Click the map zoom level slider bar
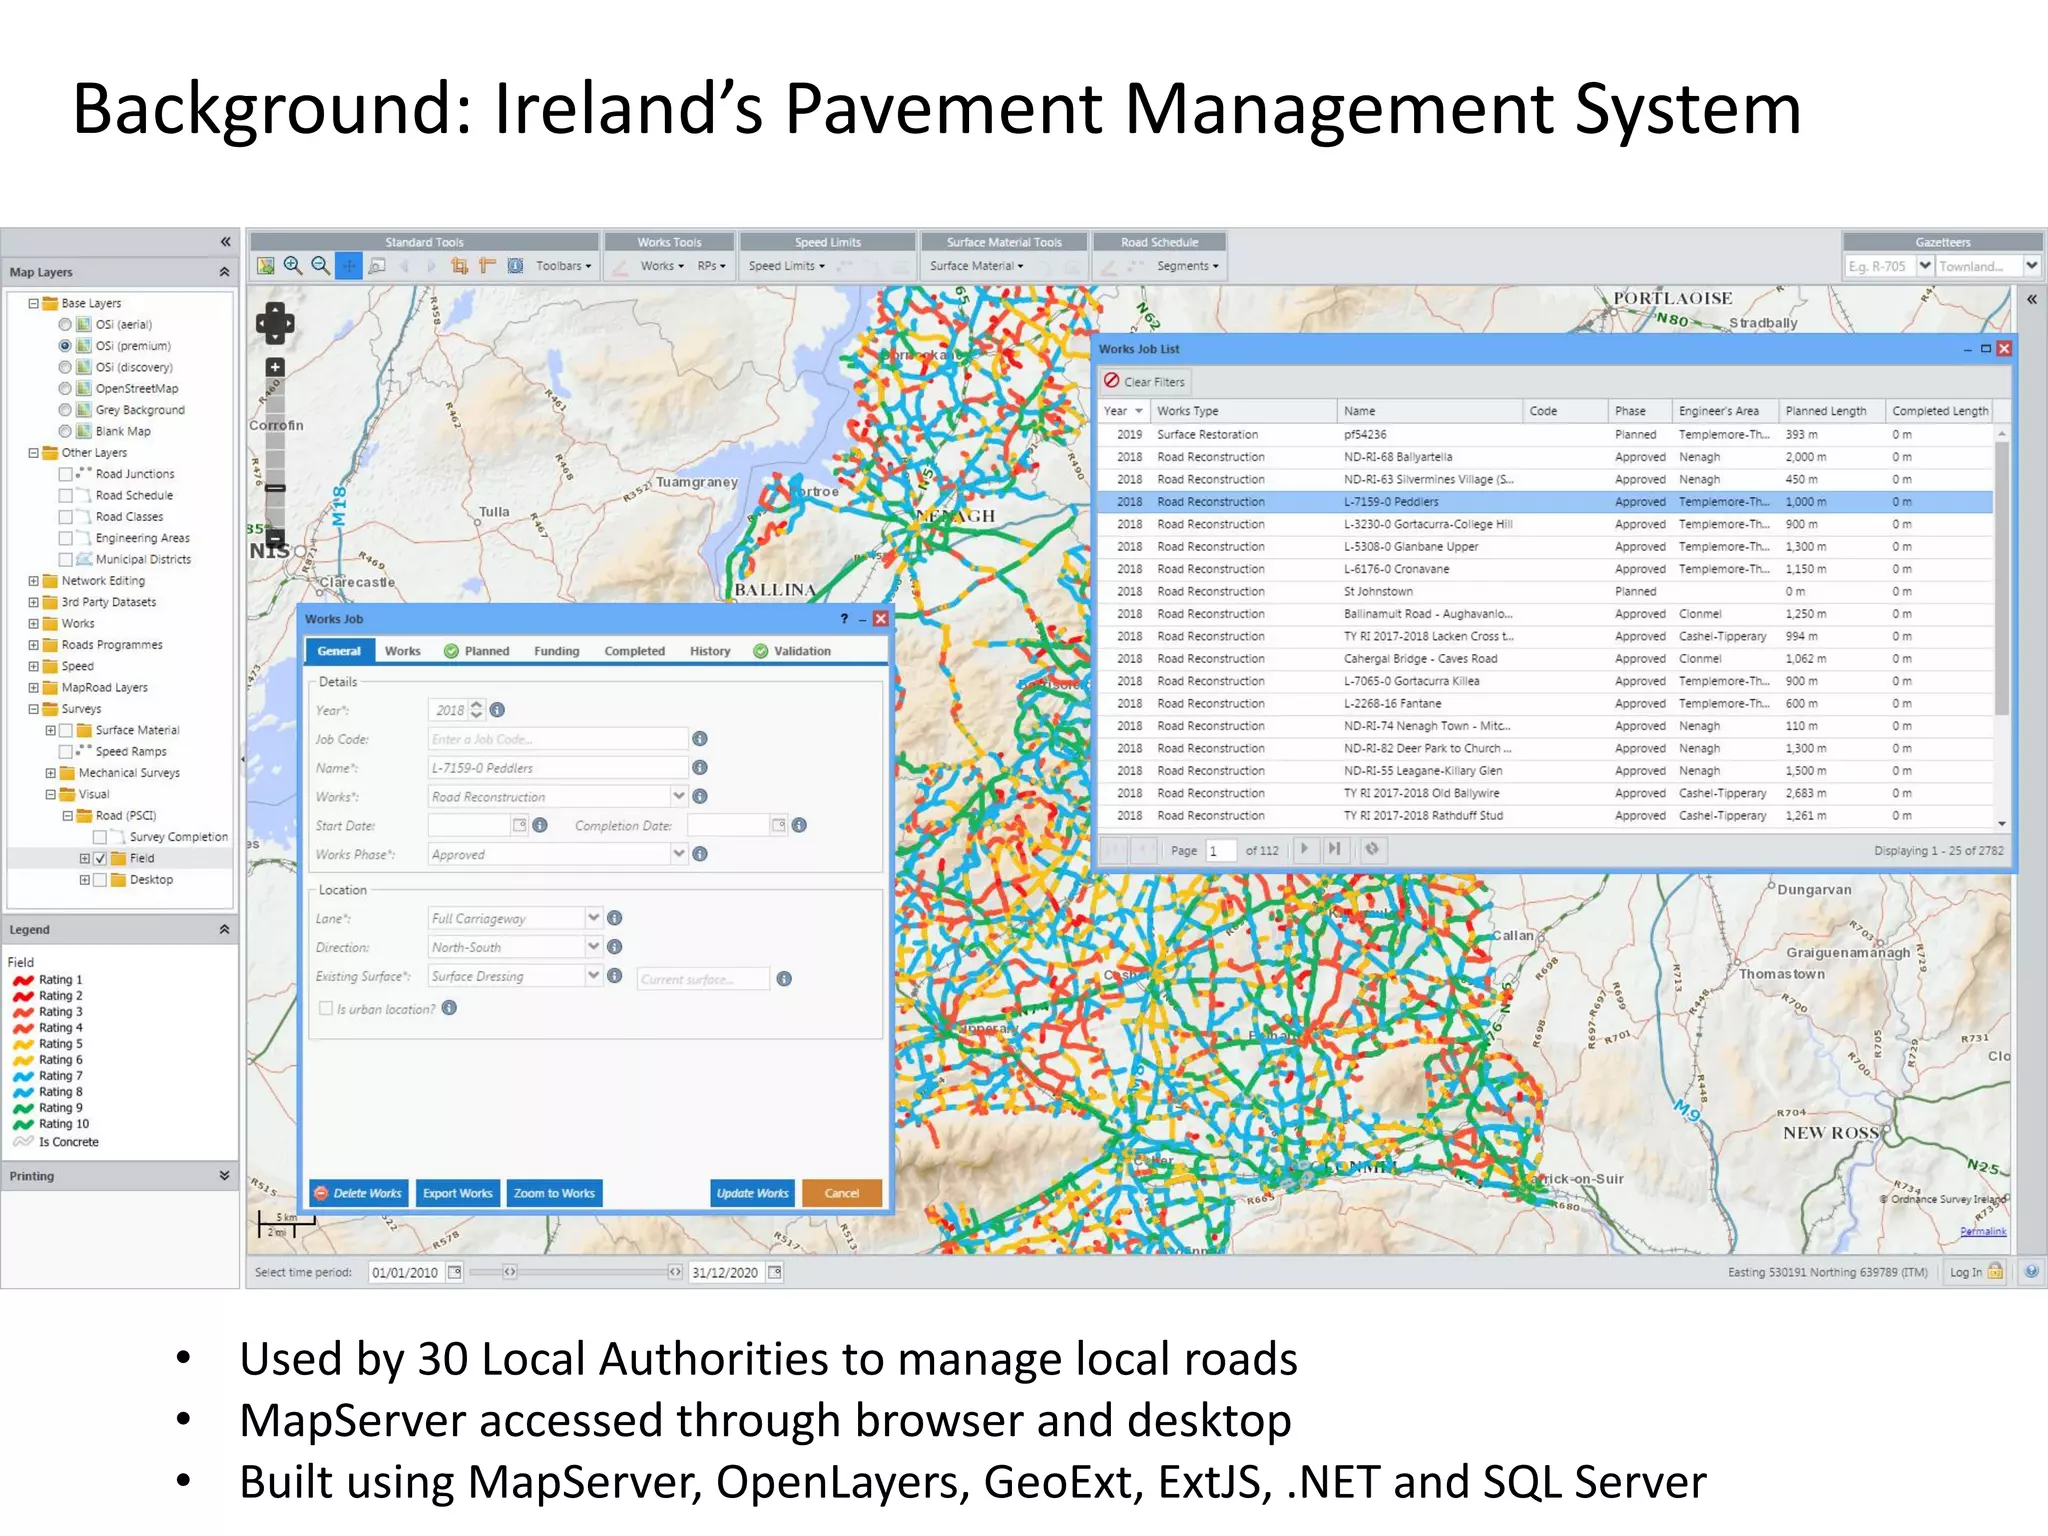2048x1536 pixels. [x=275, y=452]
